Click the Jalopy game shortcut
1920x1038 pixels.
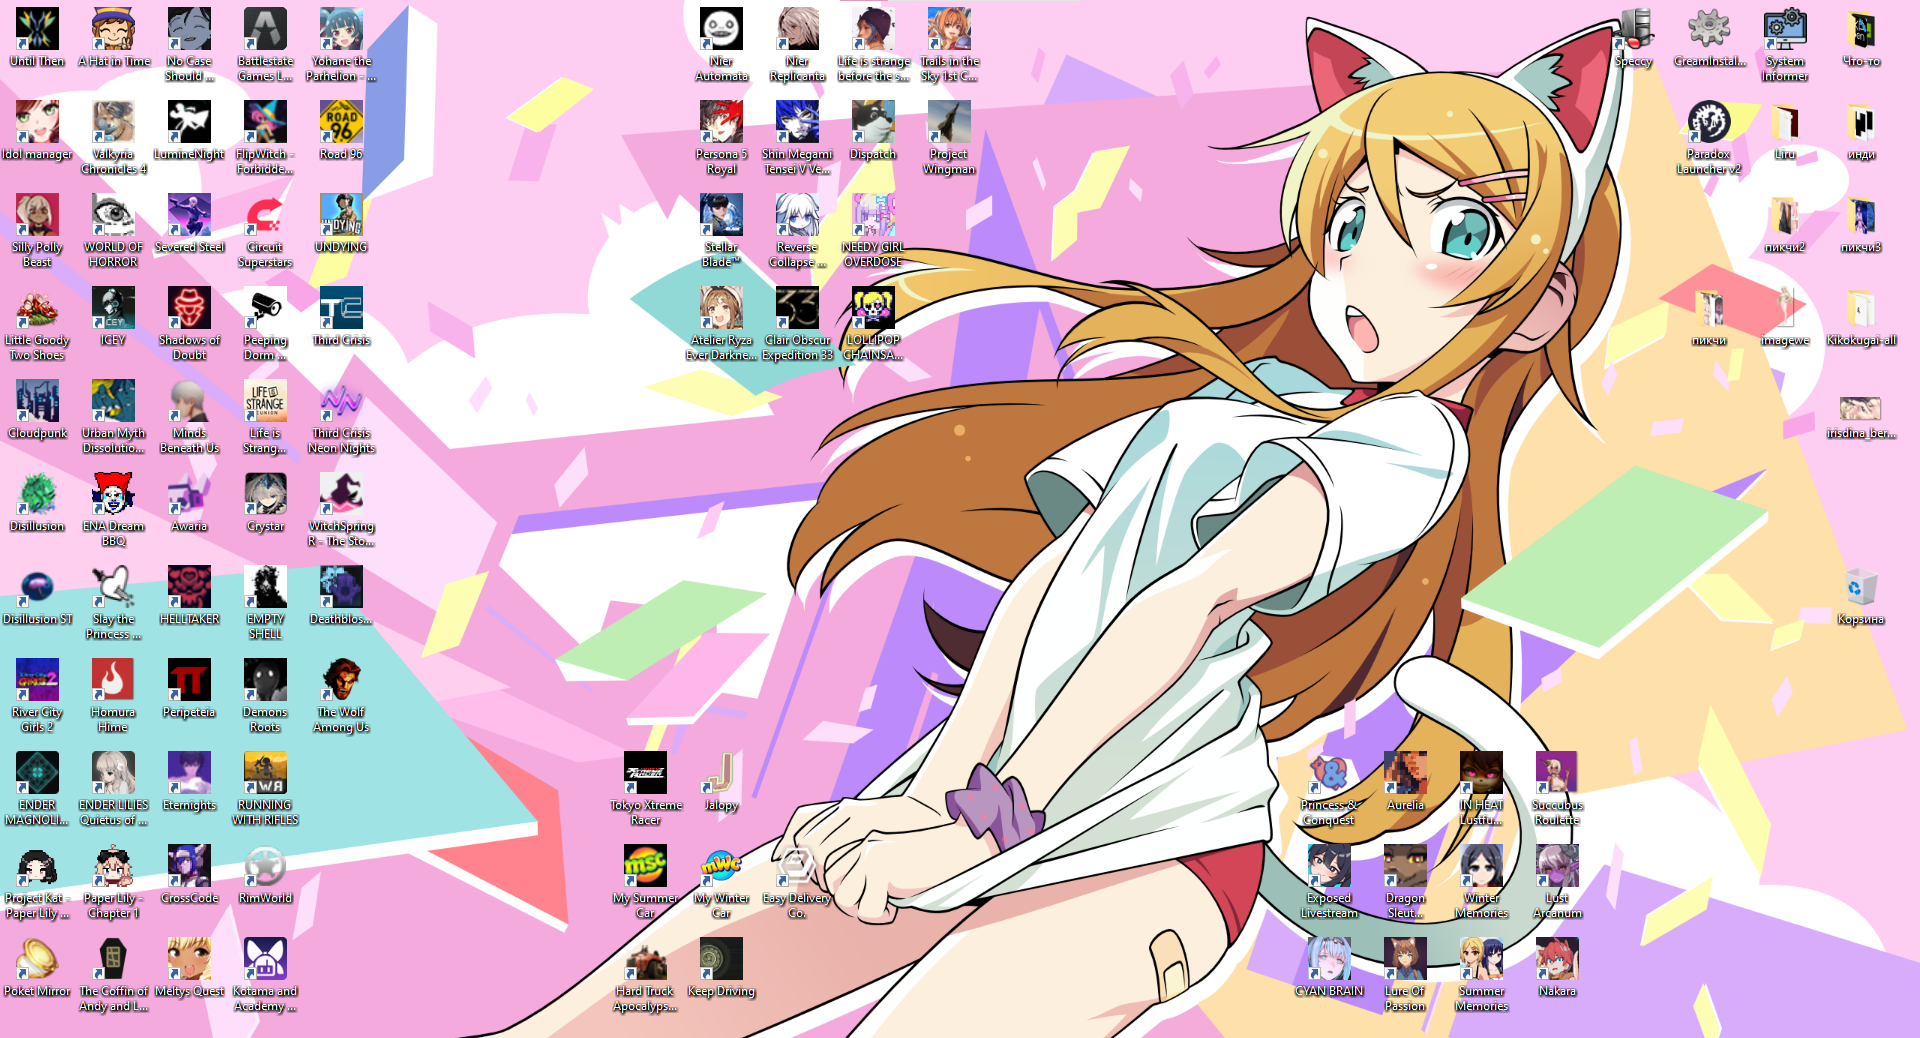(x=721, y=782)
